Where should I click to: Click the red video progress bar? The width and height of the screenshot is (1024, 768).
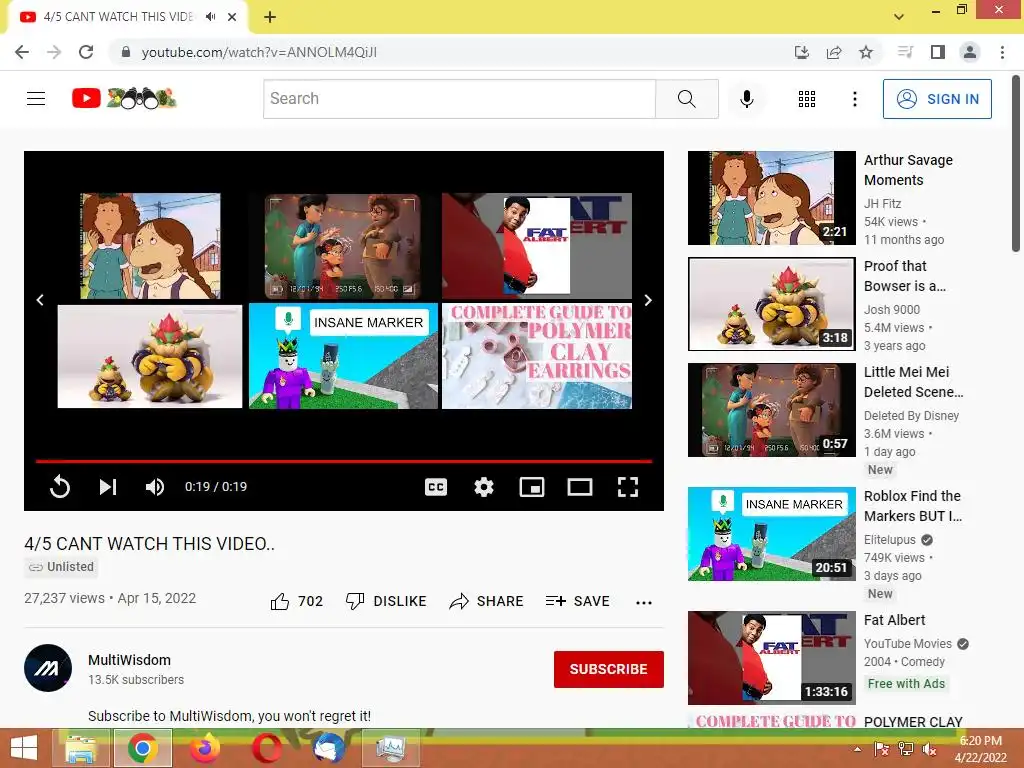pos(344,461)
